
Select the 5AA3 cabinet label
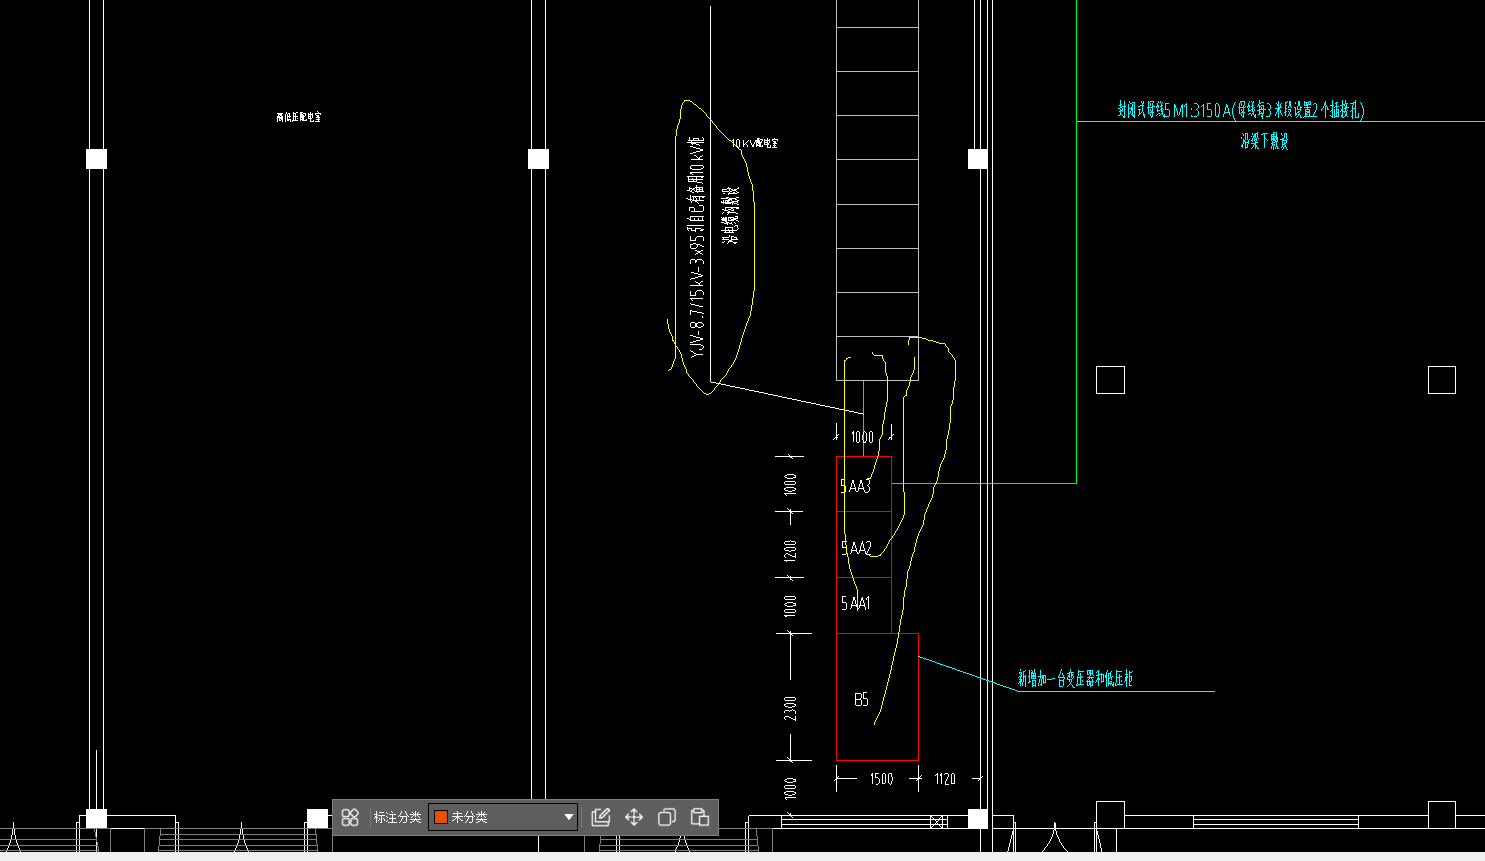coord(855,486)
